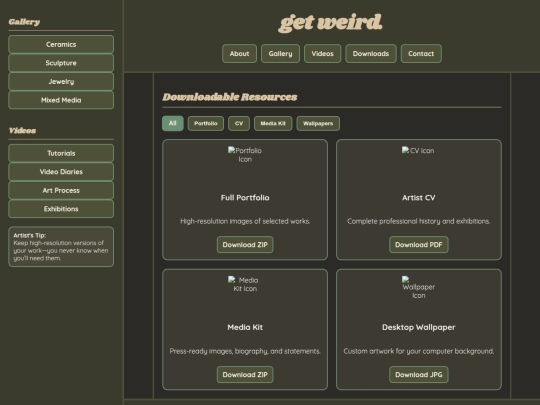Click the Artist's Tip box
This screenshot has width=540, height=405.
point(61,247)
